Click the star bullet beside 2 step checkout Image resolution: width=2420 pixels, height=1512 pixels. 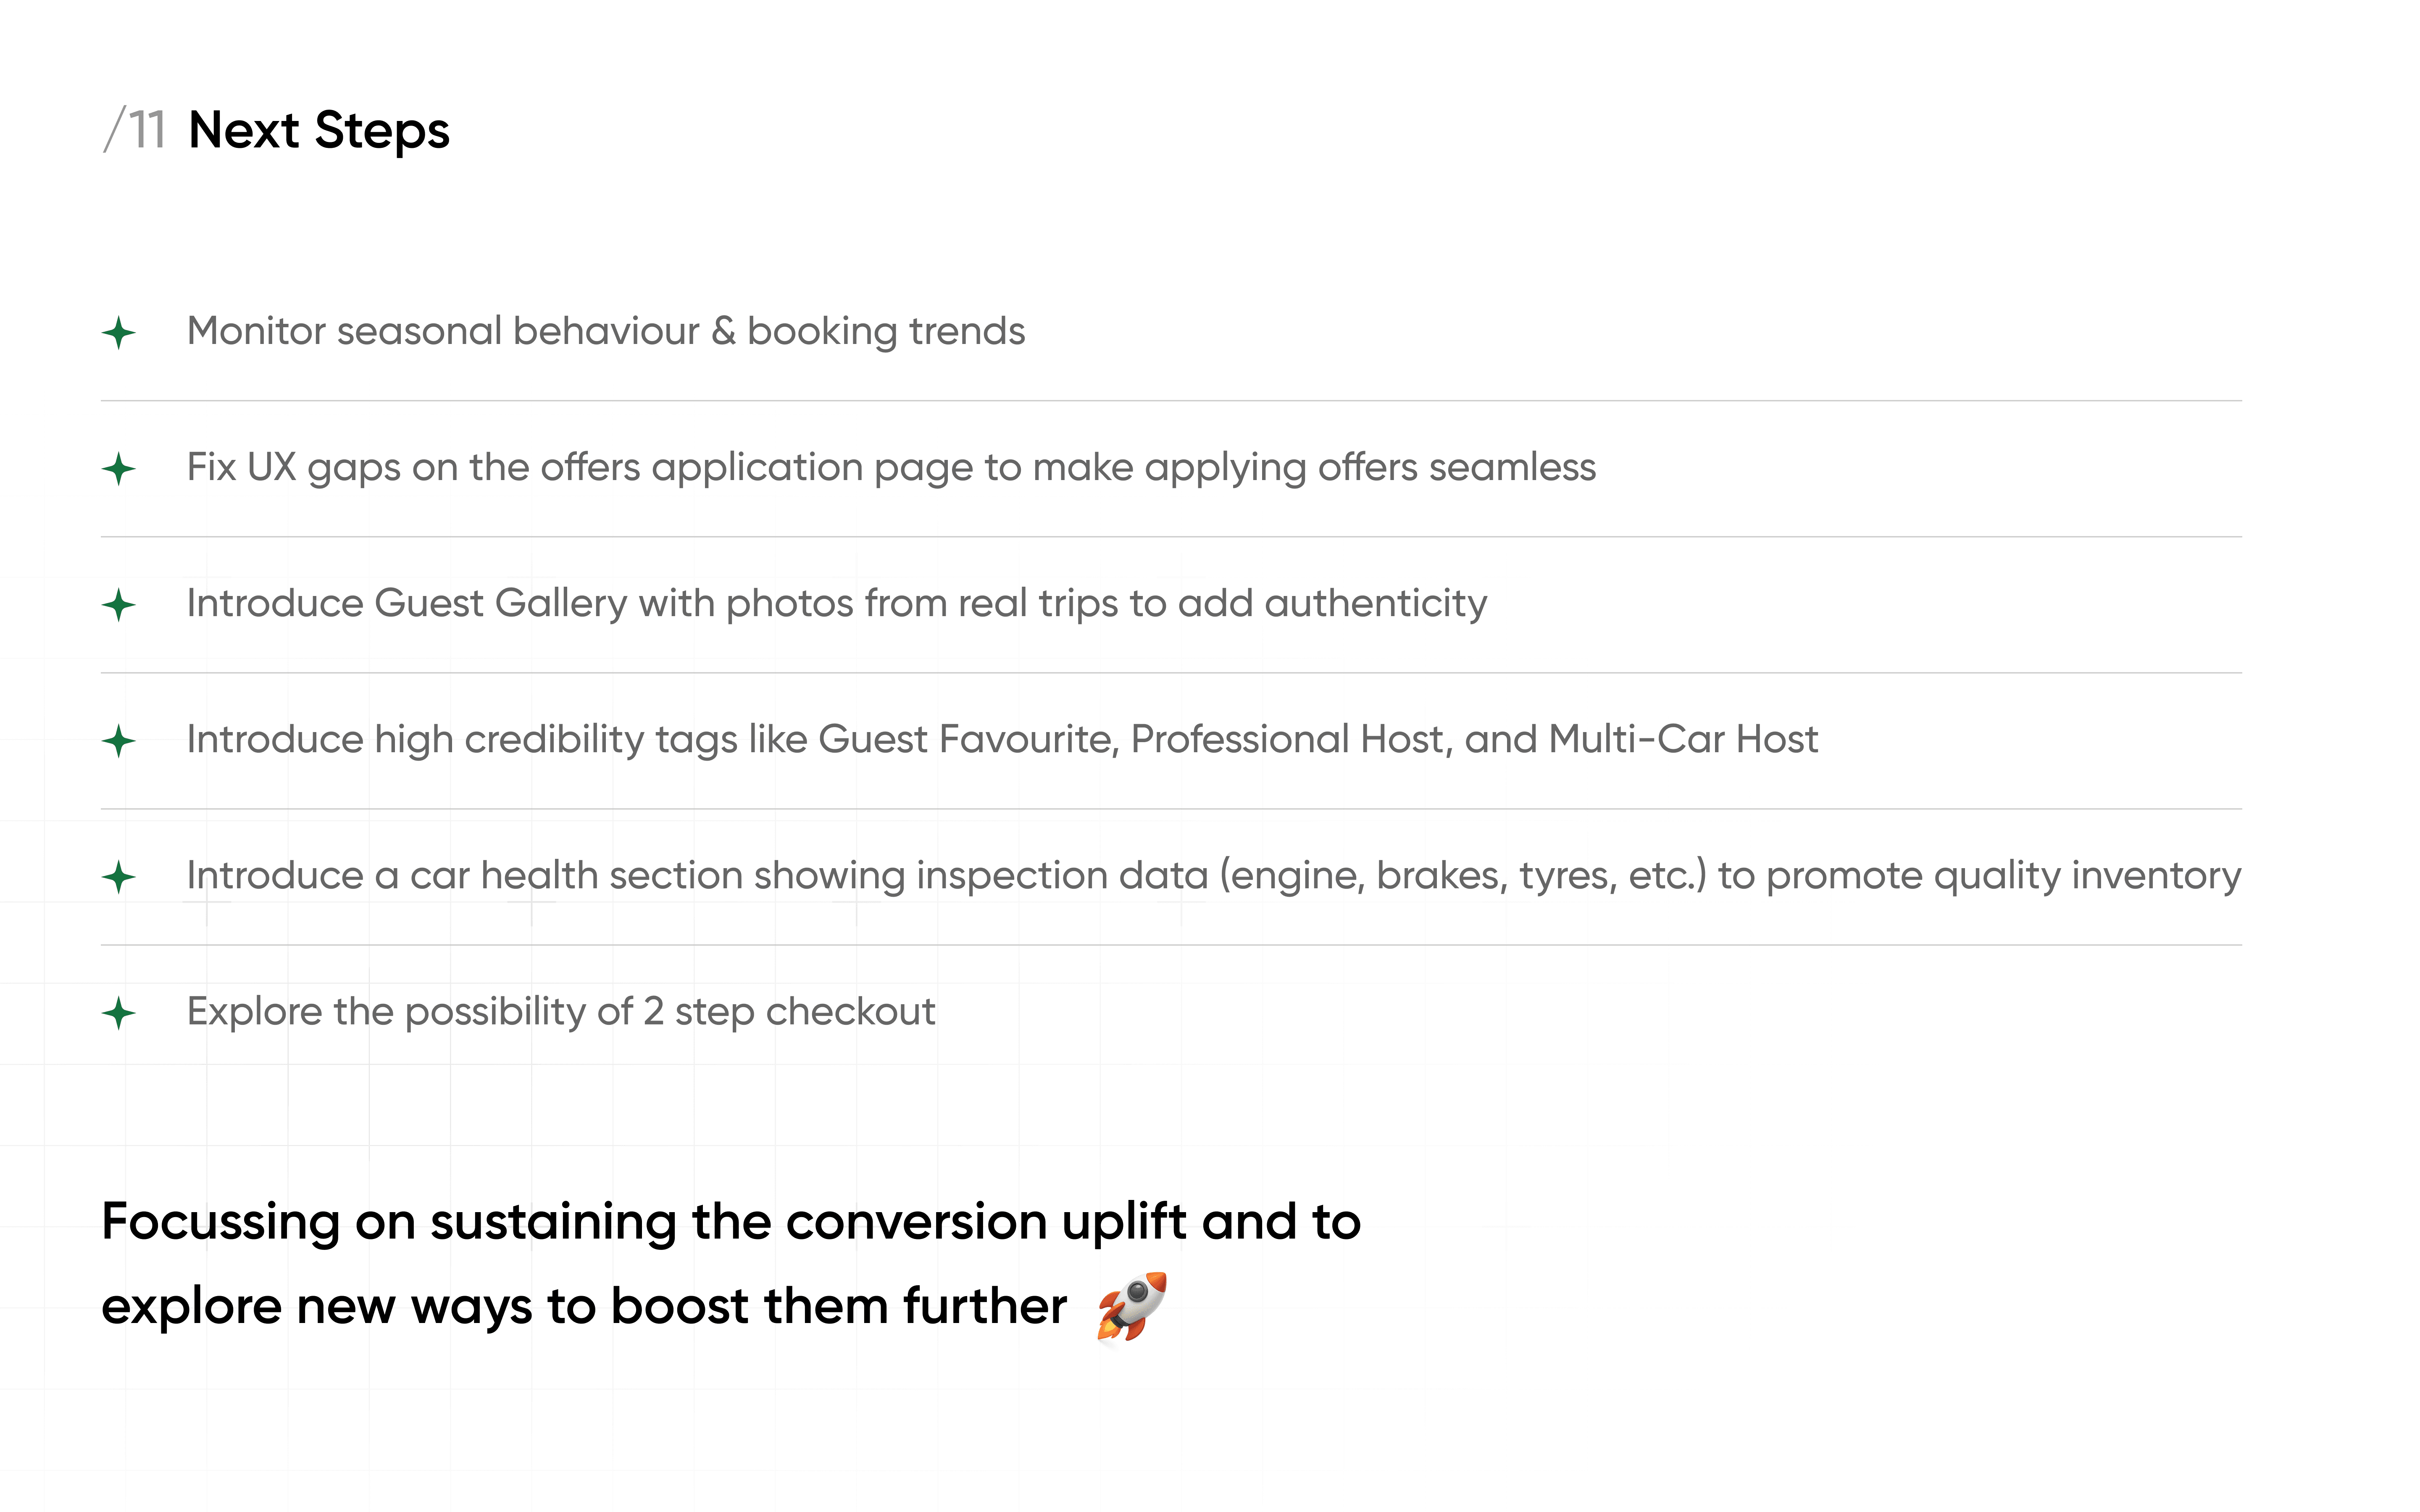(119, 1013)
